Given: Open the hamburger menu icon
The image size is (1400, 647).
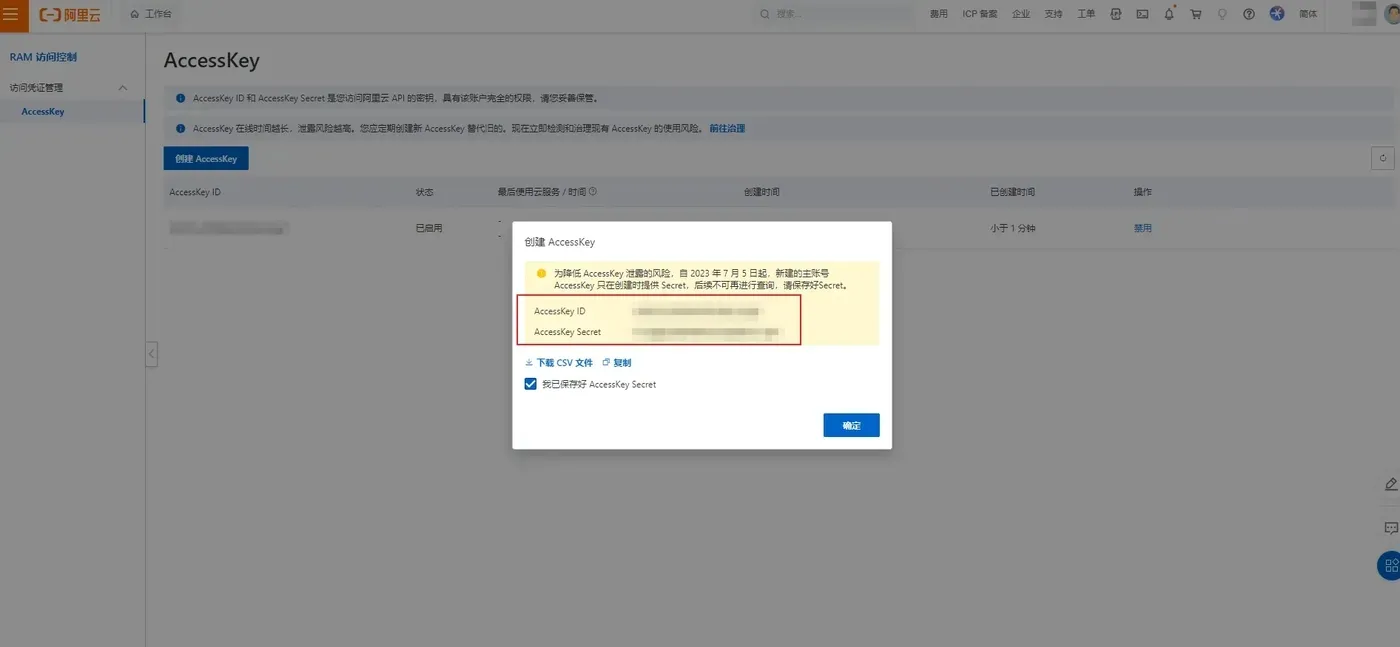Looking at the screenshot, I should [11, 15].
